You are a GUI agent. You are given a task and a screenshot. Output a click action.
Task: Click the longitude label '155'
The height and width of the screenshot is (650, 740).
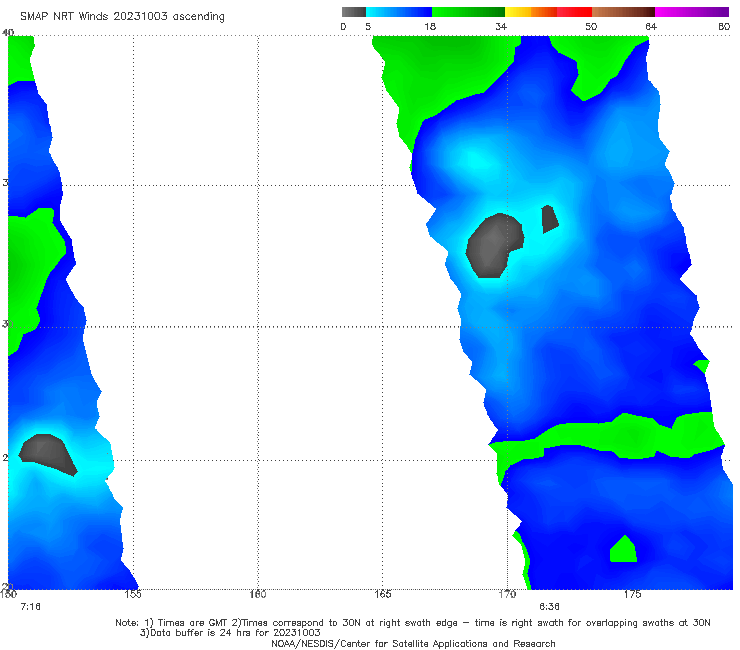click(133, 594)
